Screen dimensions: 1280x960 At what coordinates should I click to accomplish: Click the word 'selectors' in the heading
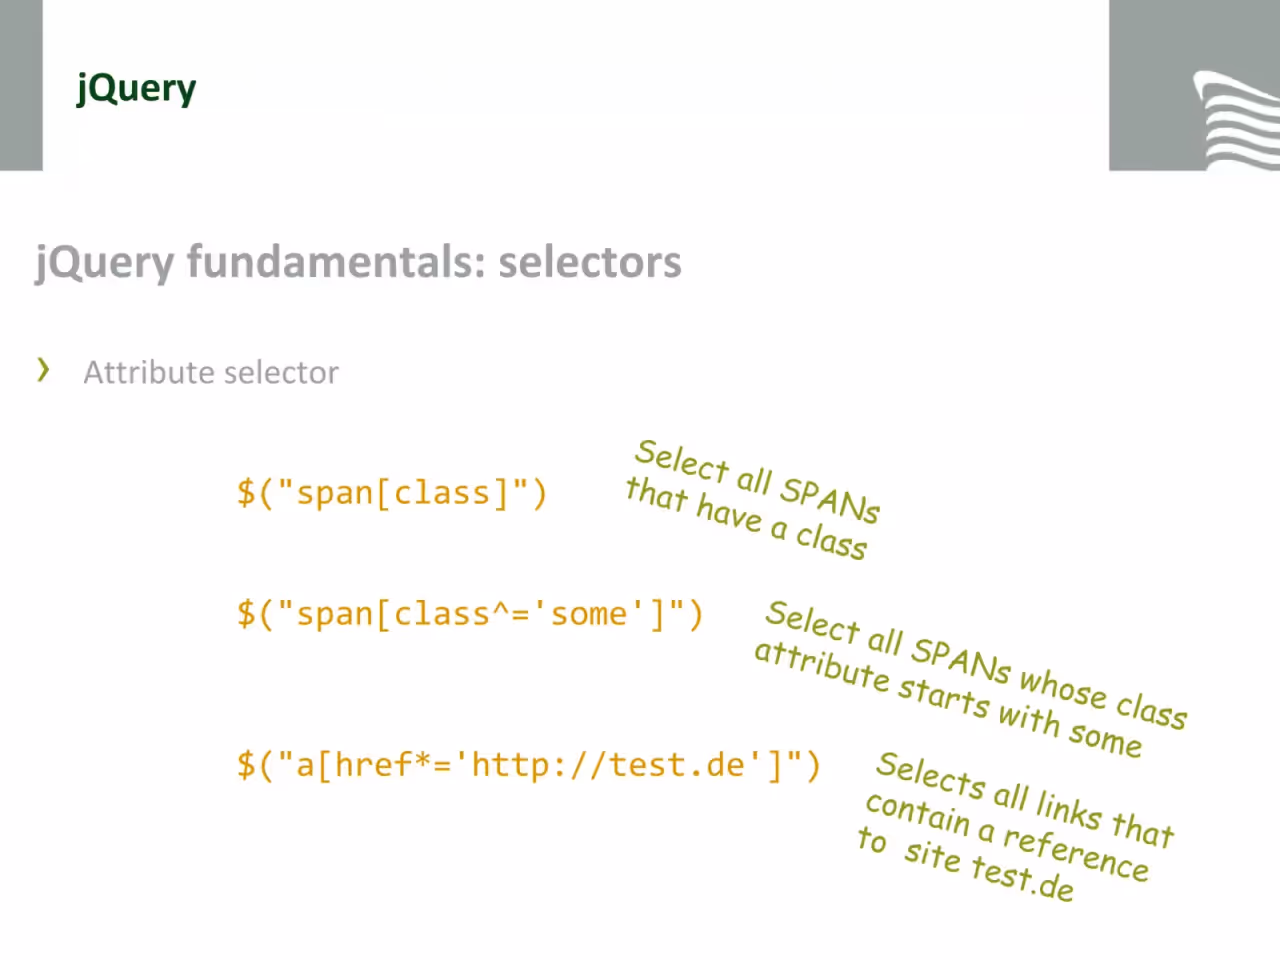pyautogui.click(x=590, y=262)
